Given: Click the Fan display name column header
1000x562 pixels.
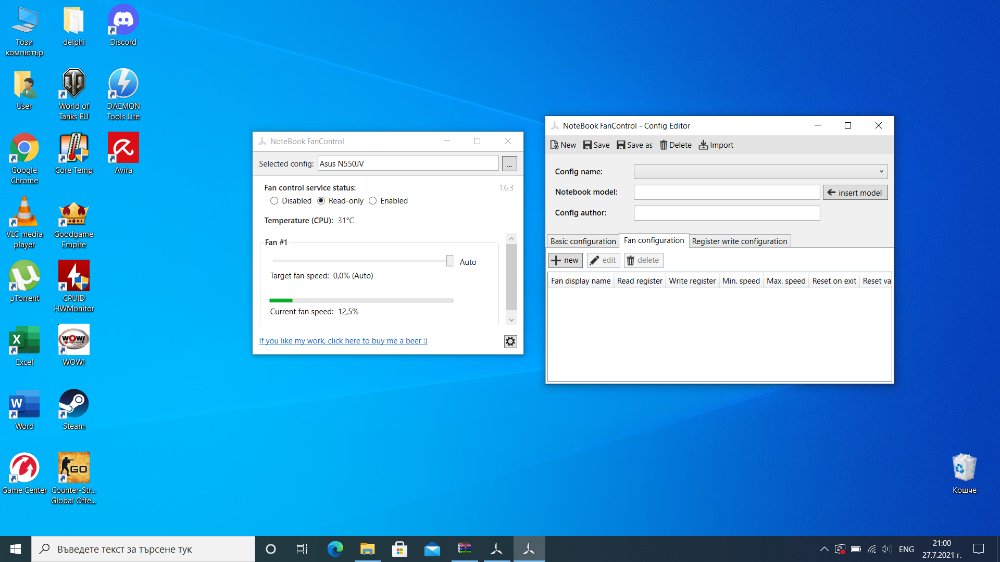Looking at the screenshot, I should pyautogui.click(x=580, y=281).
